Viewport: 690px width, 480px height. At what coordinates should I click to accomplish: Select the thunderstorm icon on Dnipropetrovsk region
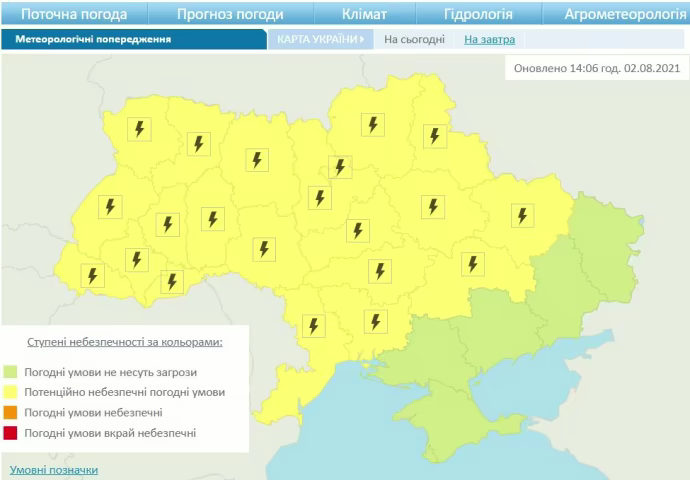coord(472,264)
